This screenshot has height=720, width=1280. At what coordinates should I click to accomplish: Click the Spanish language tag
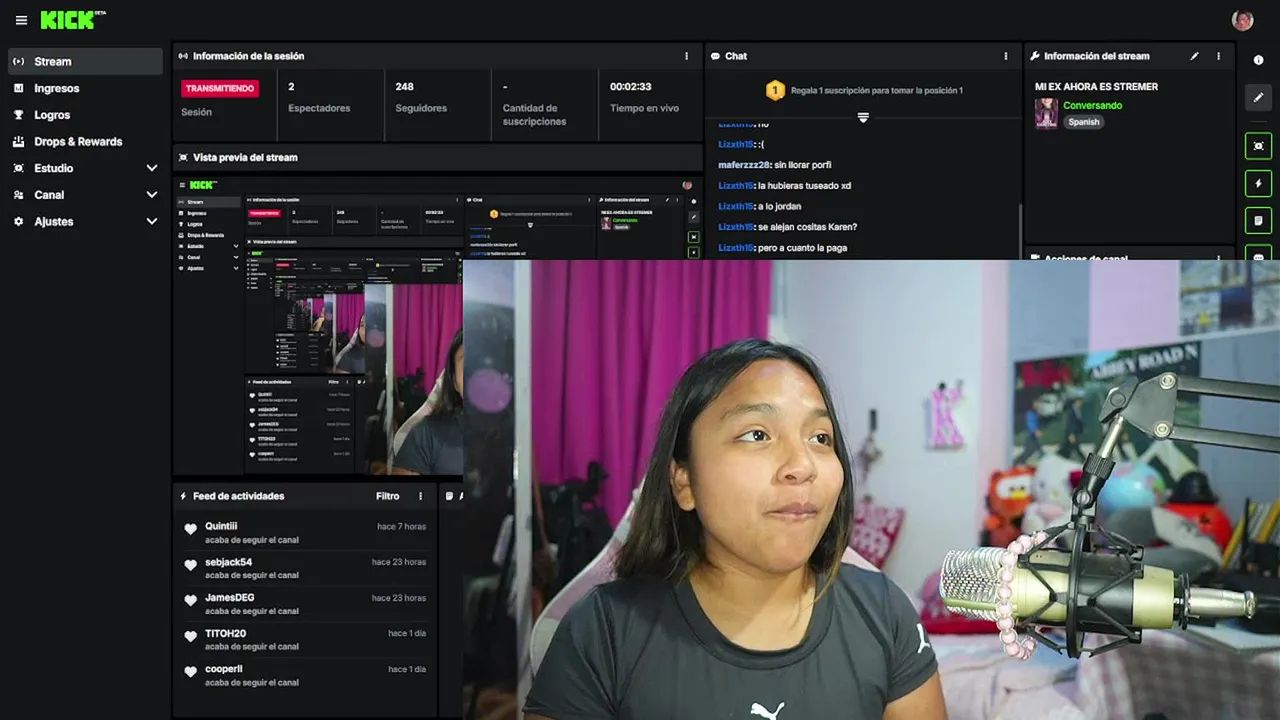click(1083, 122)
